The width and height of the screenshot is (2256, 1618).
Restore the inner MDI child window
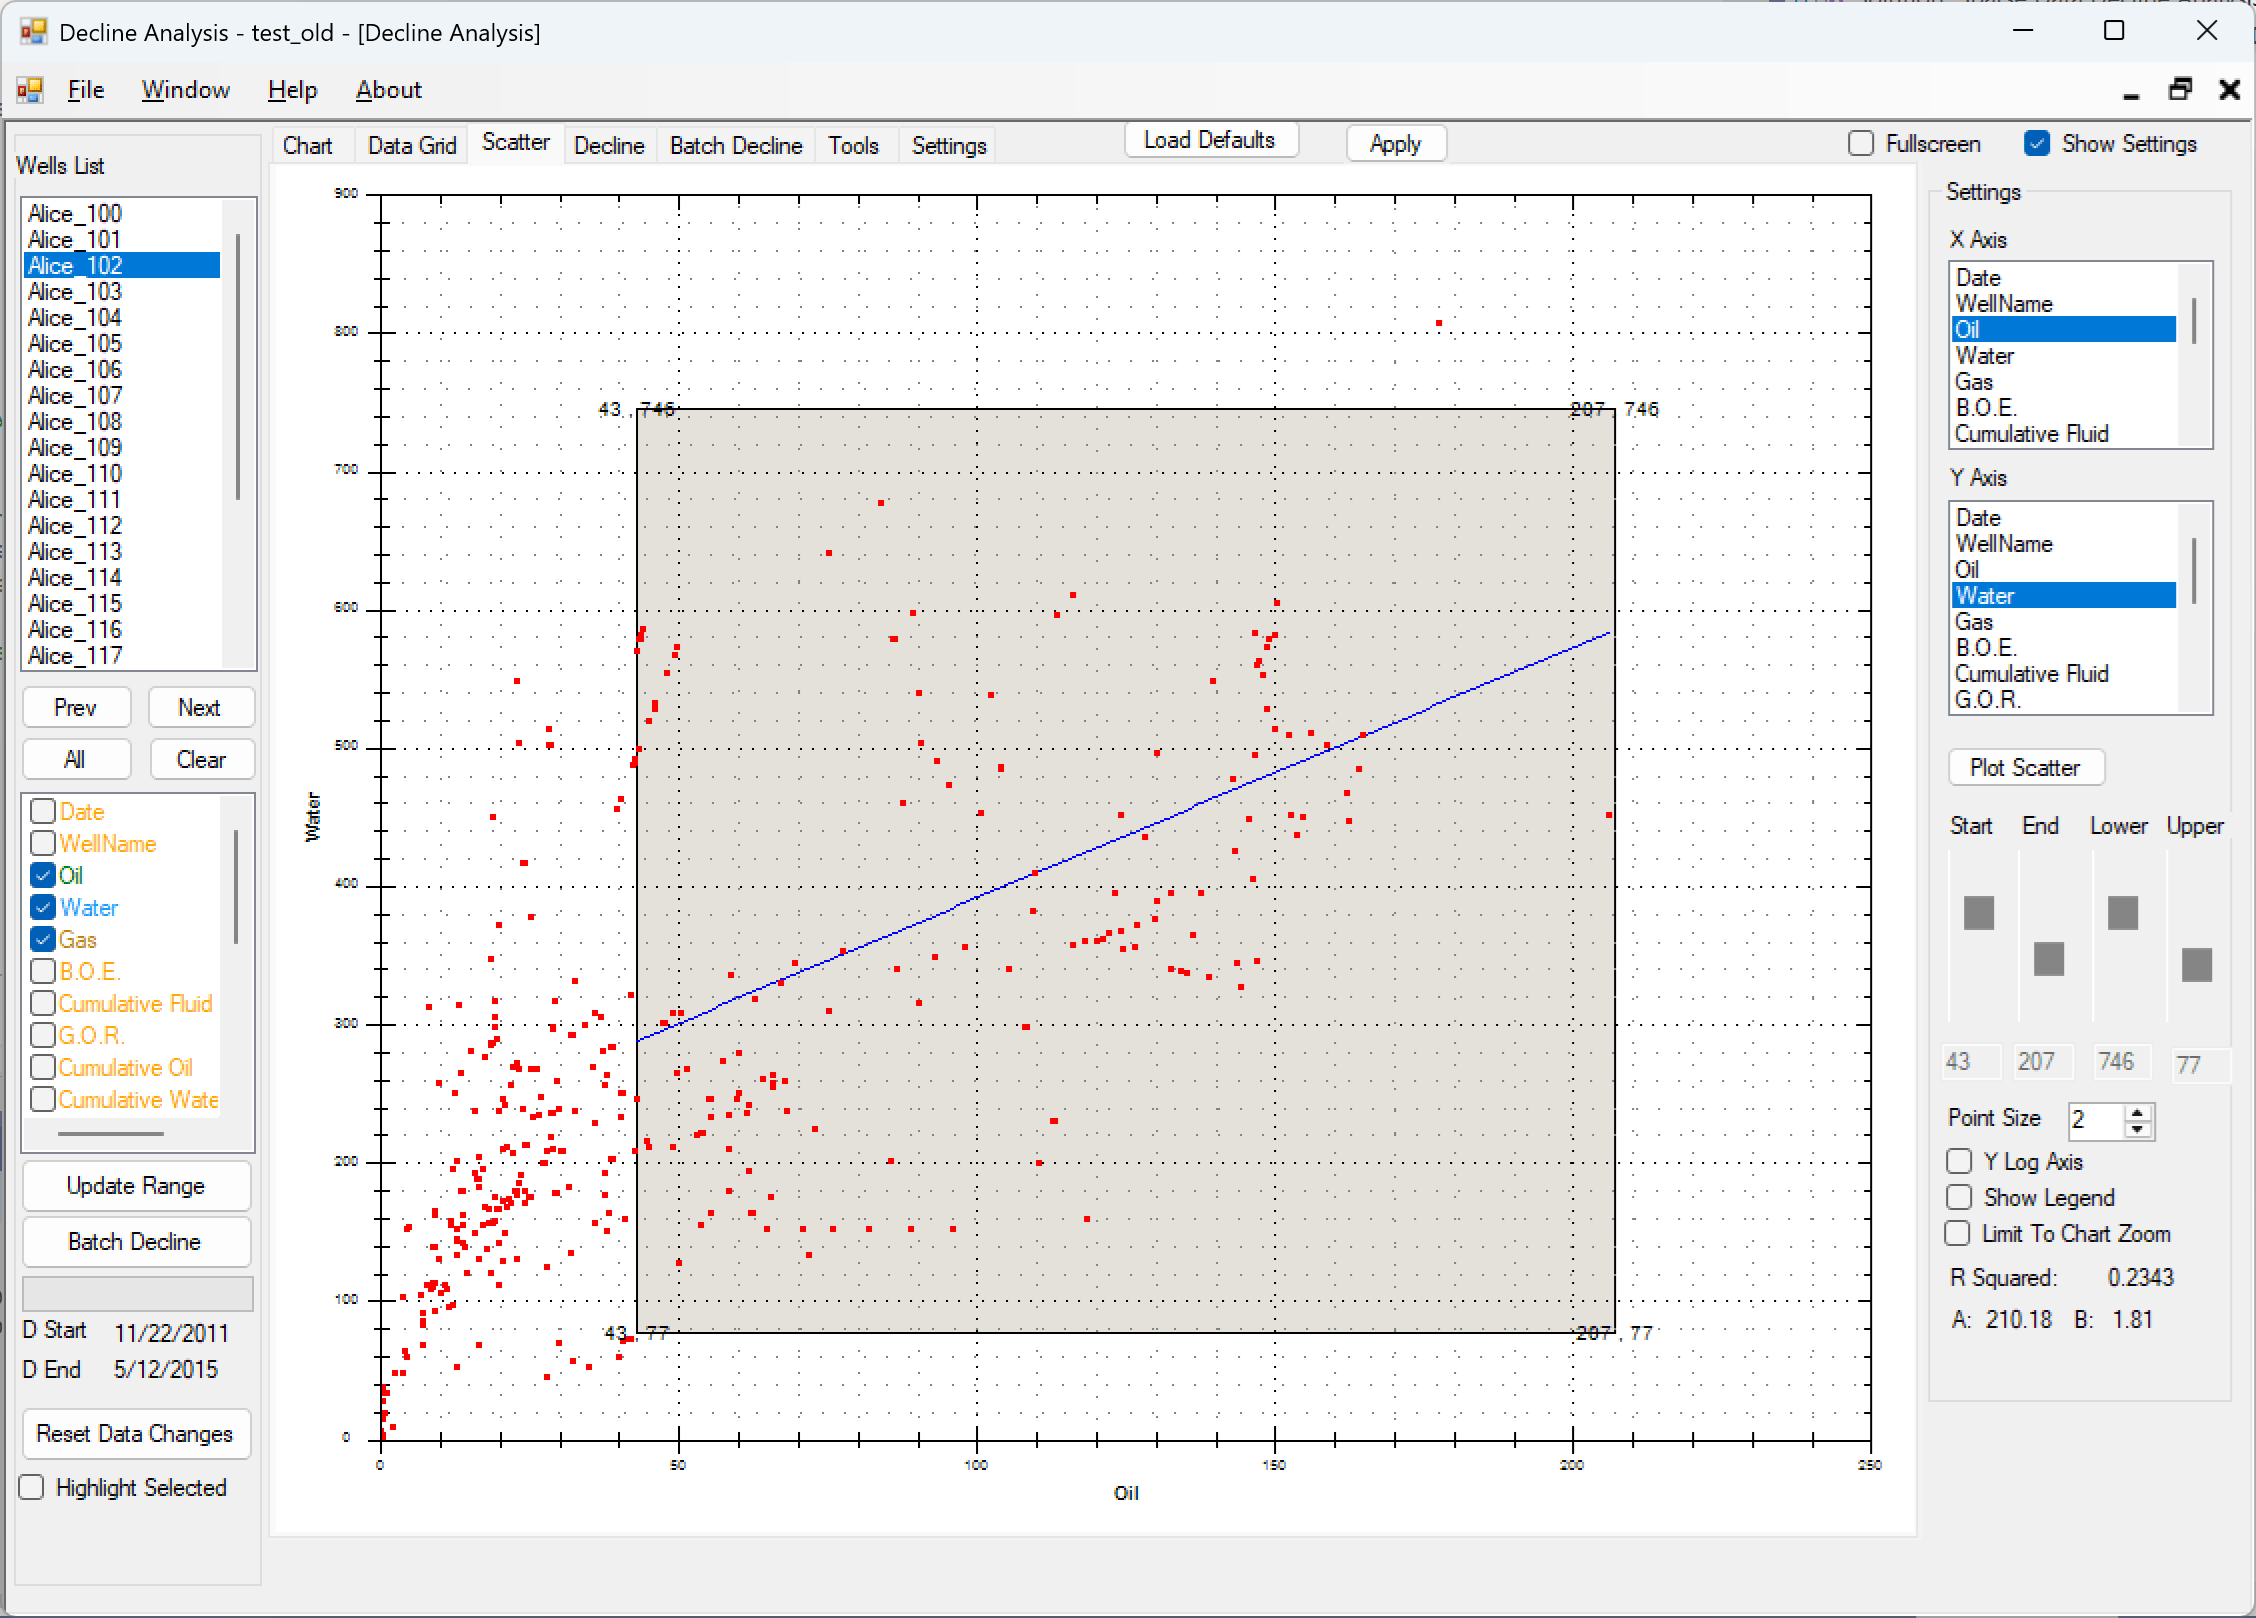[2180, 90]
